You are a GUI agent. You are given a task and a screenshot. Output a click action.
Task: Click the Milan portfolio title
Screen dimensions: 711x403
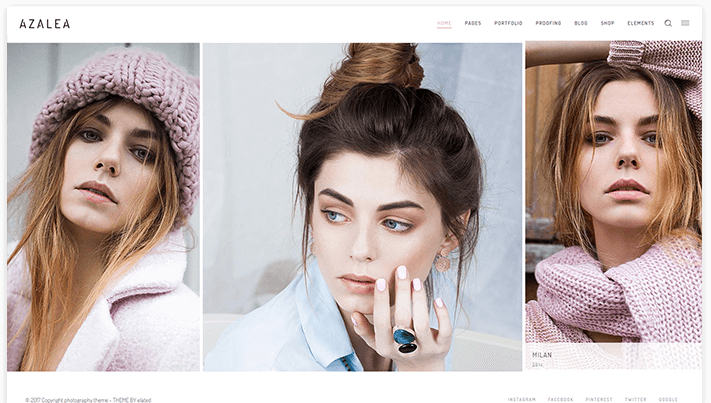click(x=542, y=355)
